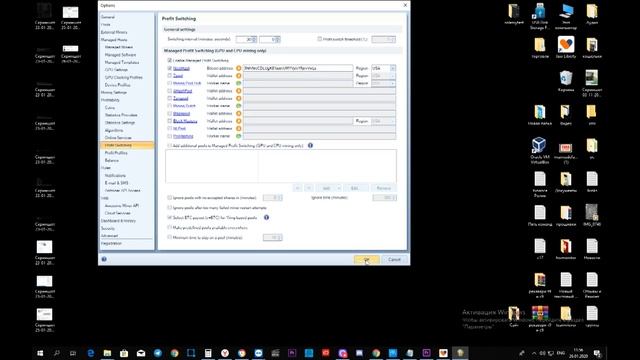
Task: Open This PC desktop icon
Action: click(566, 16)
